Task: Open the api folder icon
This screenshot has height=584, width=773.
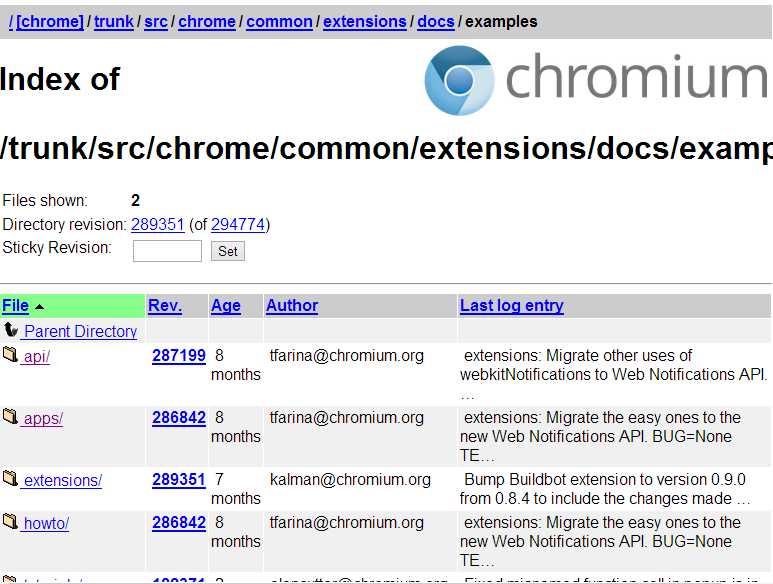Action: [10, 354]
